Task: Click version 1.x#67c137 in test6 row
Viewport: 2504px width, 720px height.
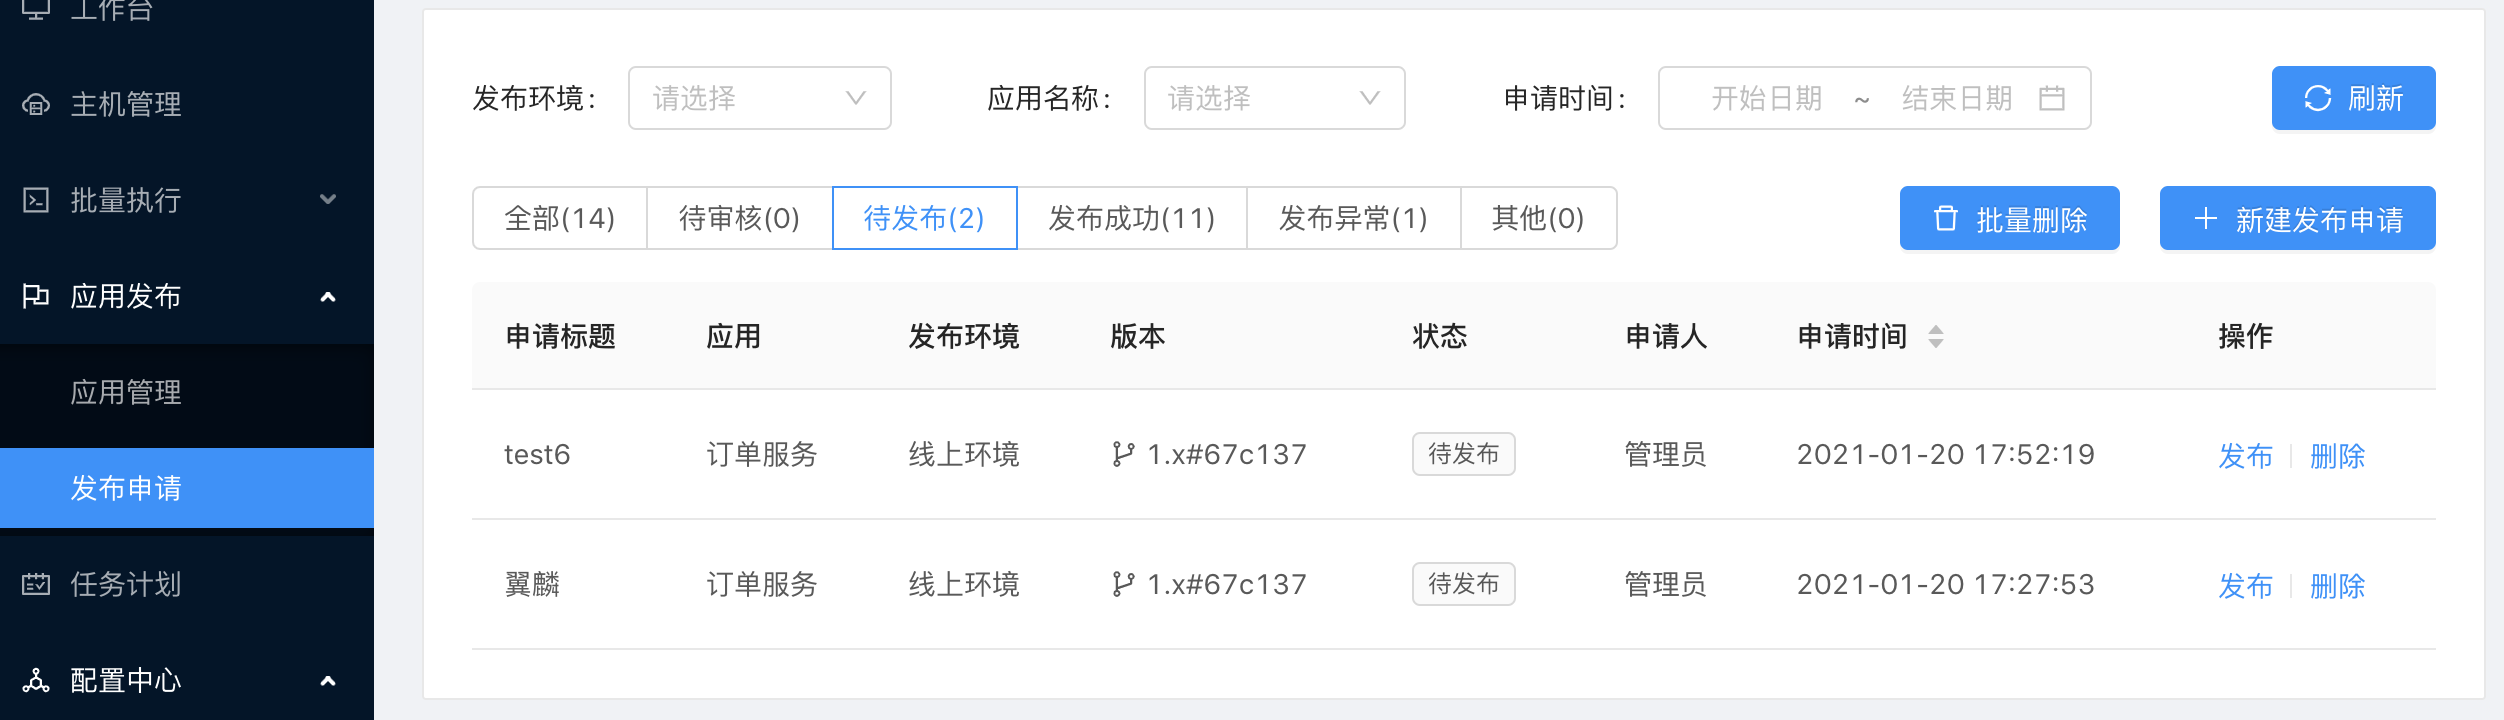Action: point(1227,455)
